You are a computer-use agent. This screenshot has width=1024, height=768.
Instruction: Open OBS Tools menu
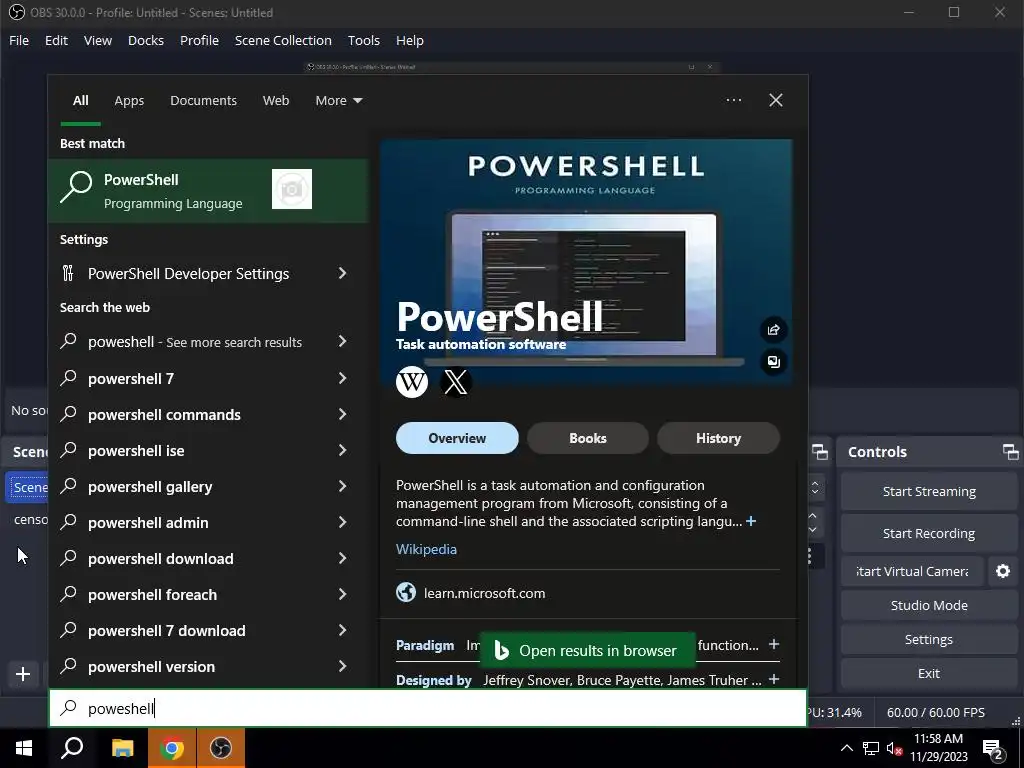pos(364,40)
